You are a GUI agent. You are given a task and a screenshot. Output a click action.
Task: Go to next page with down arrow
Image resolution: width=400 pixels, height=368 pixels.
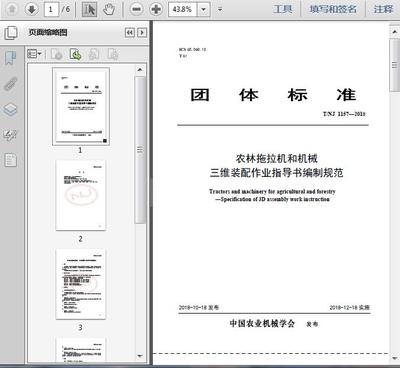(x=32, y=9)
